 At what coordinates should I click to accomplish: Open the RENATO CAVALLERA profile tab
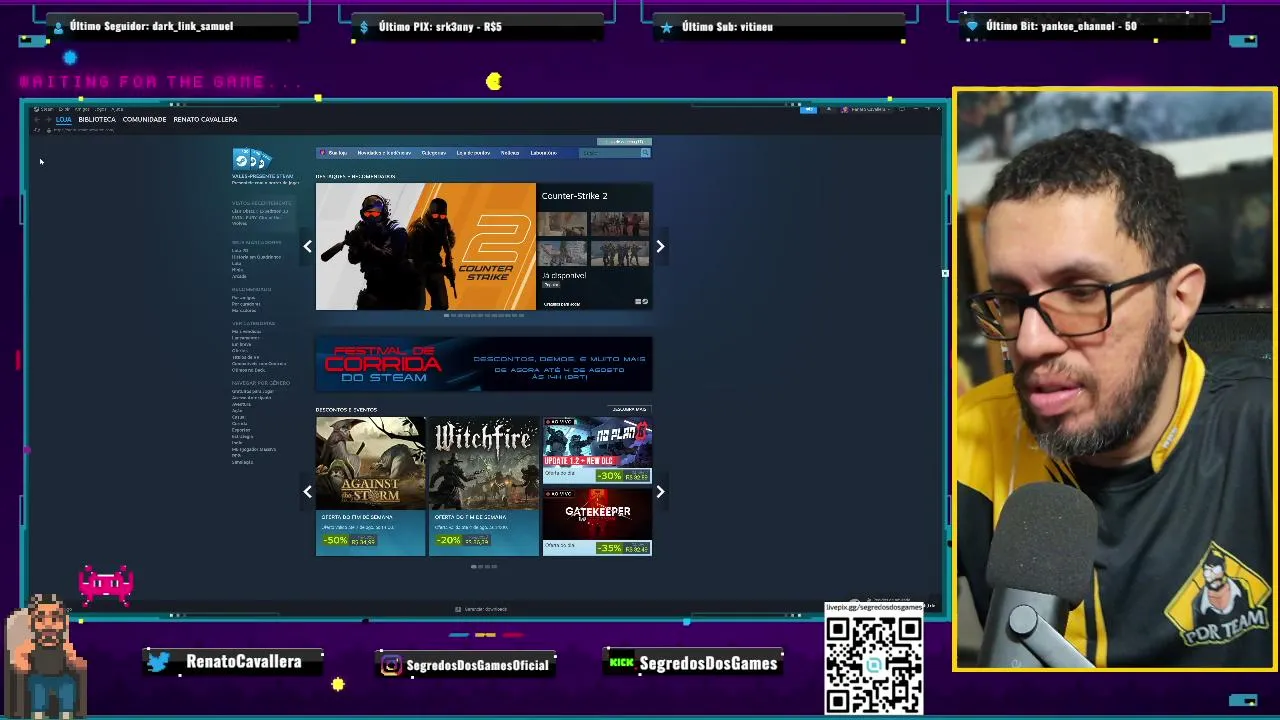205,119
